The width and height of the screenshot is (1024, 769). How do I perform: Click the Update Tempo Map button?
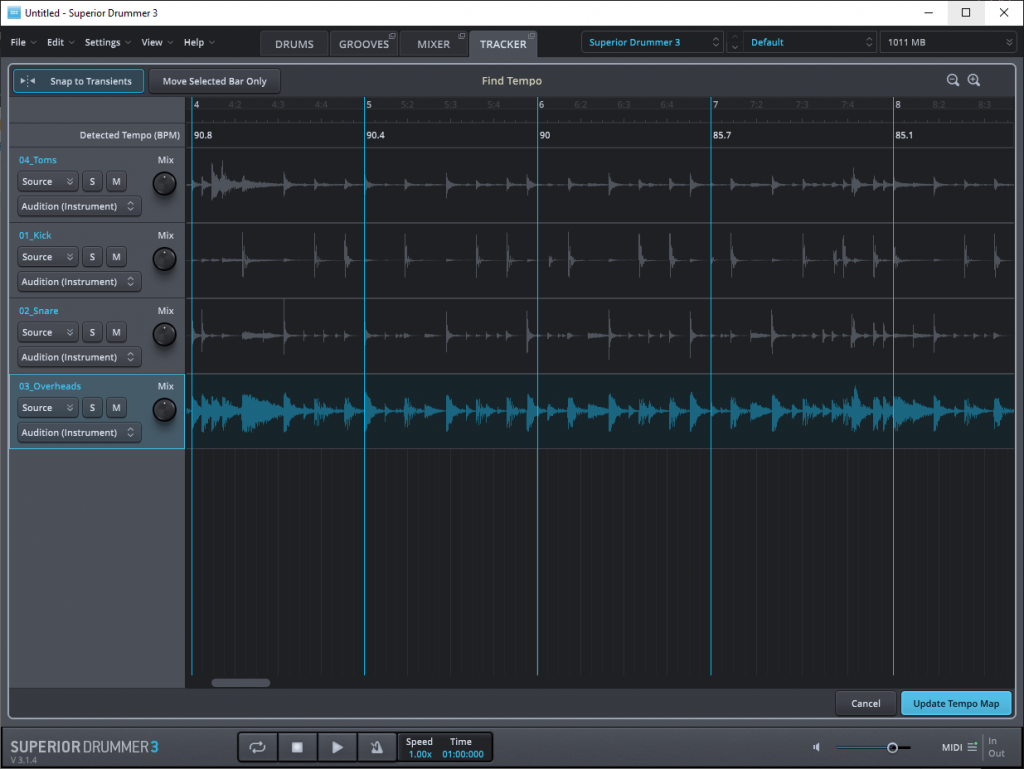coord(956,703)
